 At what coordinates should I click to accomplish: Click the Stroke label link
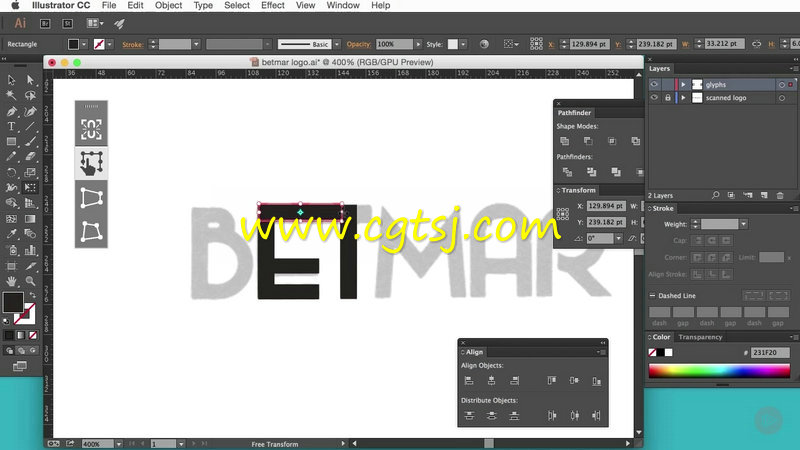pos(133,44)
